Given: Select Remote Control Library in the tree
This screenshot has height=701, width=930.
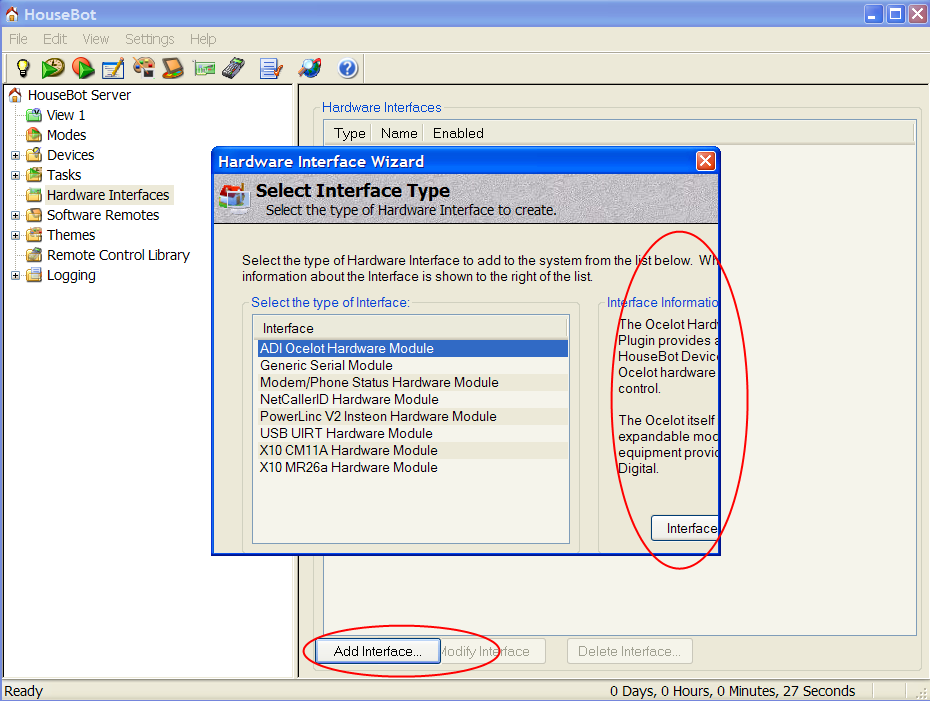Looking at the screenshot, I should (x=118, y=255).
